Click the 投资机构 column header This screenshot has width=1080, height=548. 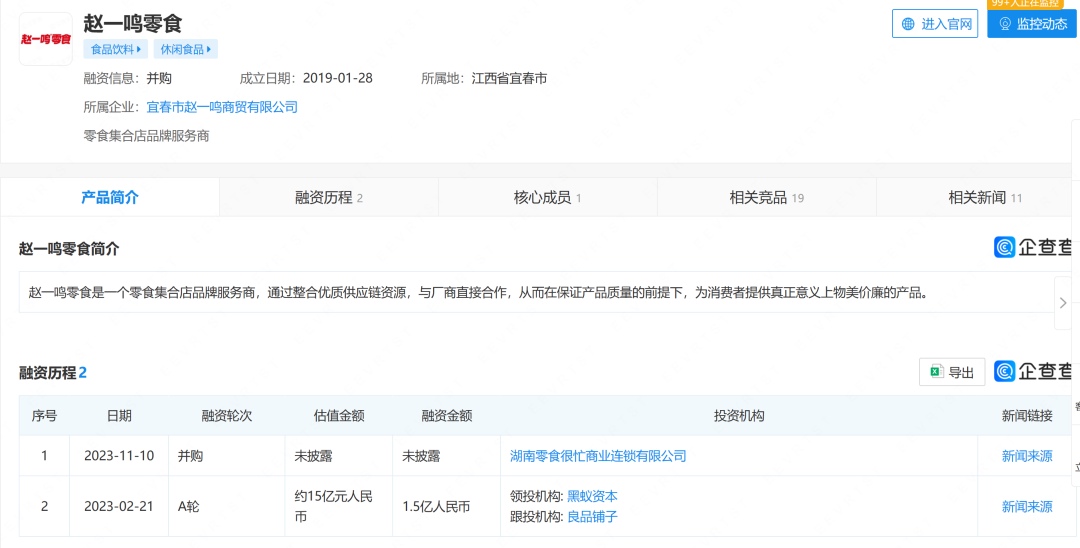click(739, 416)
